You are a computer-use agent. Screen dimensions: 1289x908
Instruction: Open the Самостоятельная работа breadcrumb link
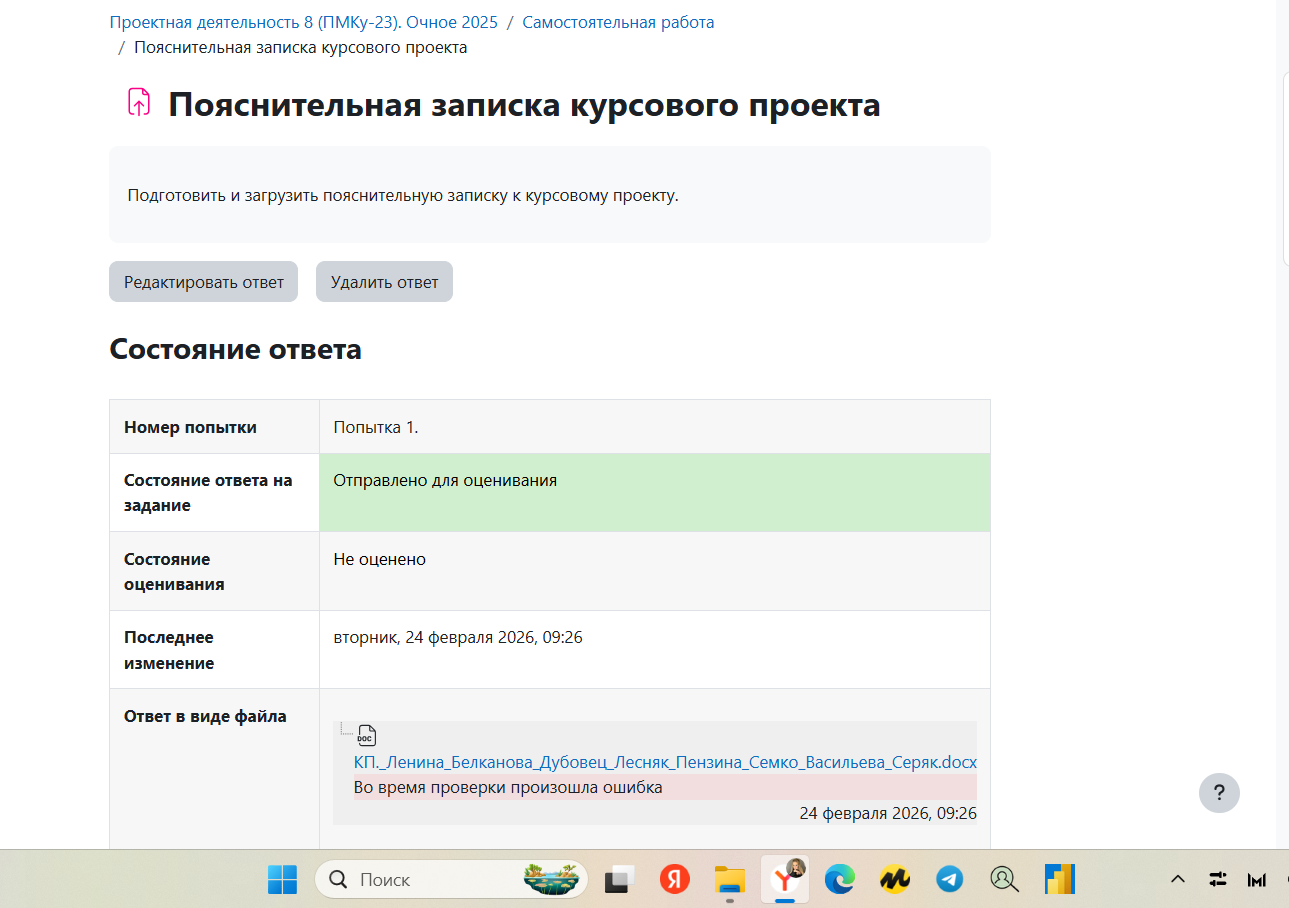618,22
